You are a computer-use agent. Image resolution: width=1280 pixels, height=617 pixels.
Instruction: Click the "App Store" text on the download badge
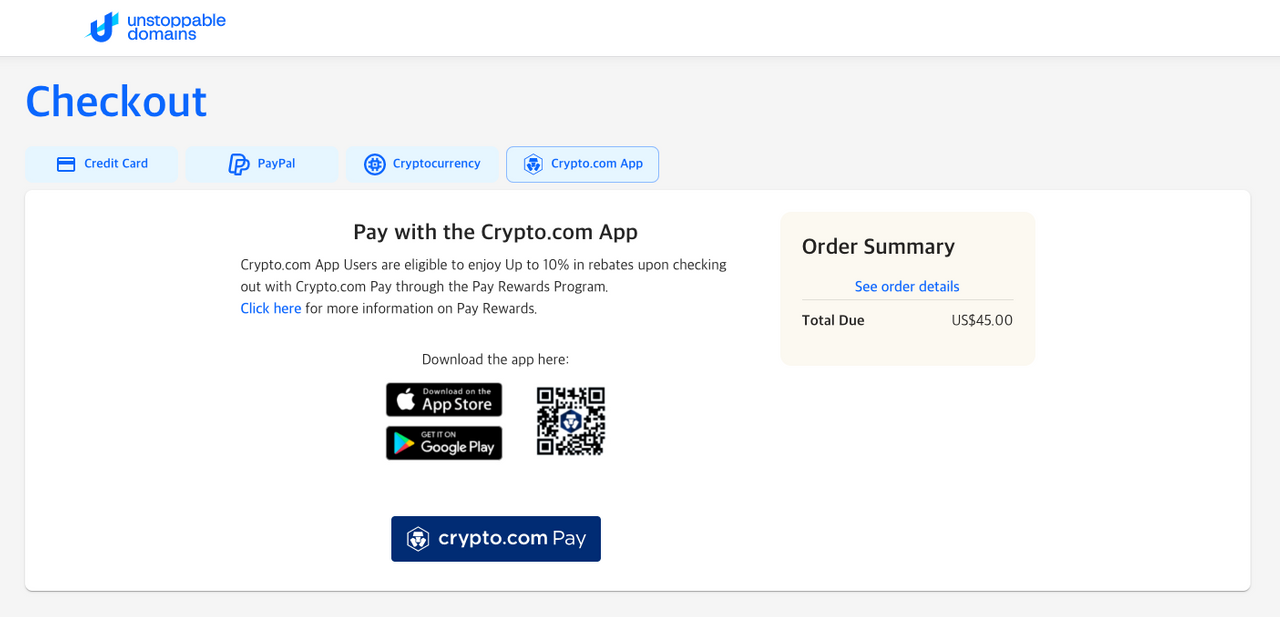pos(457,404)
